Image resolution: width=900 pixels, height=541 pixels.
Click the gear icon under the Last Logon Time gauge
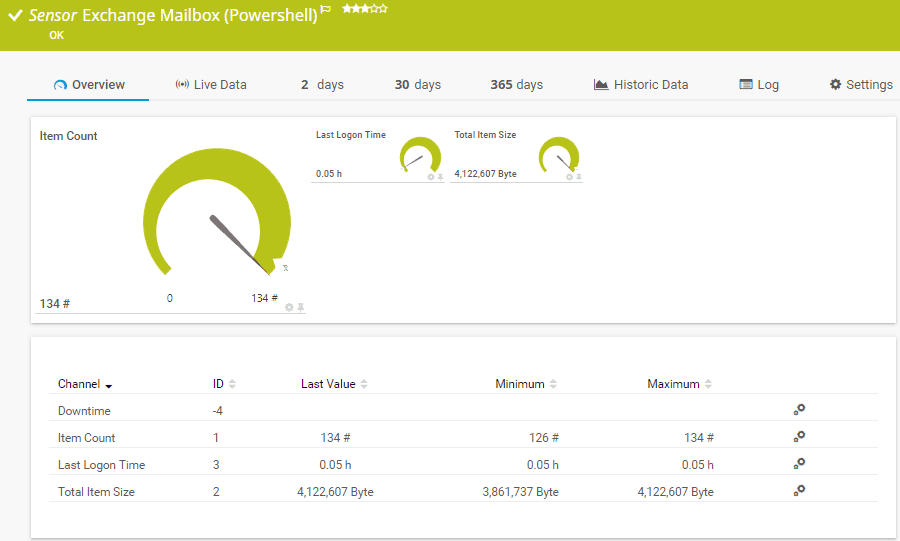pos(431,177)
